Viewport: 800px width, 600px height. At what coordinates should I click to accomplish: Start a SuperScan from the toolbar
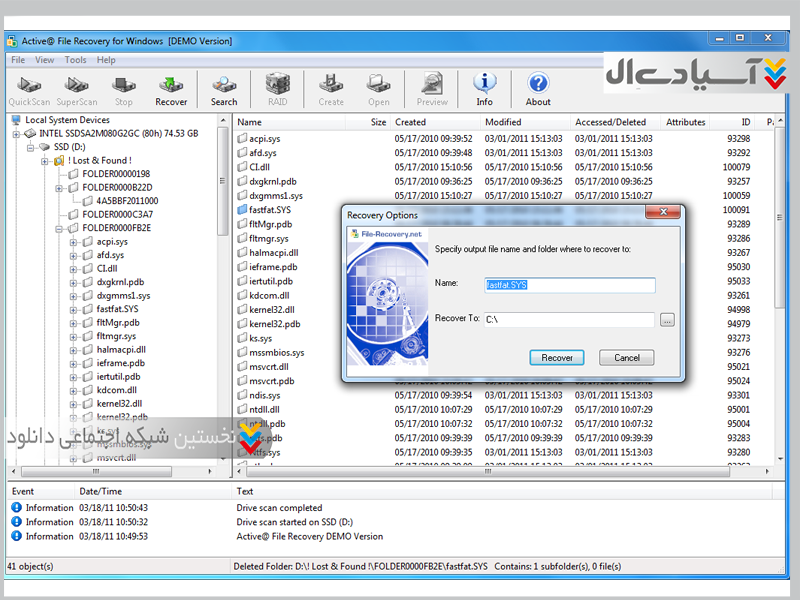point(77,89)
